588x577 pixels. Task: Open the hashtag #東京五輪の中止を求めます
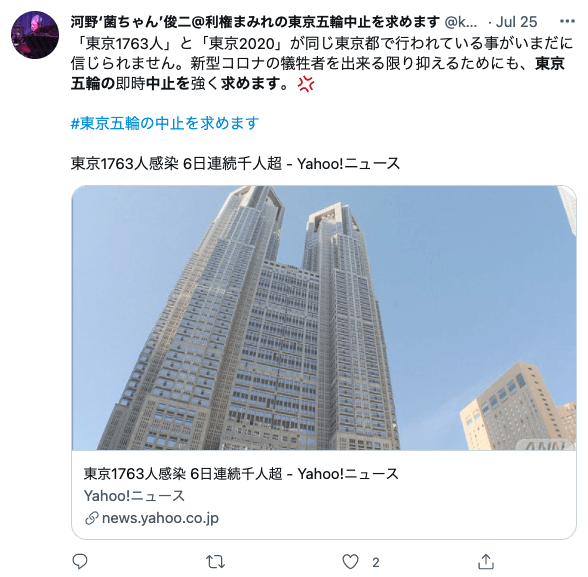click(x=165, y=123)
